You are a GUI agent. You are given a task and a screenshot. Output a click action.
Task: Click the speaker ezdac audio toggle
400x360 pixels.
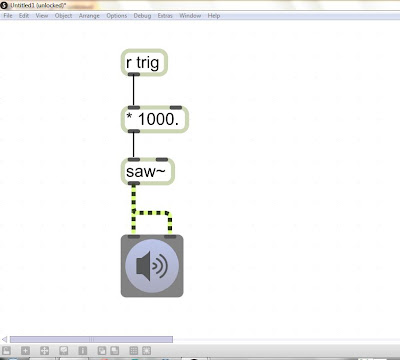pyautogui.click(x=152, y=266)
